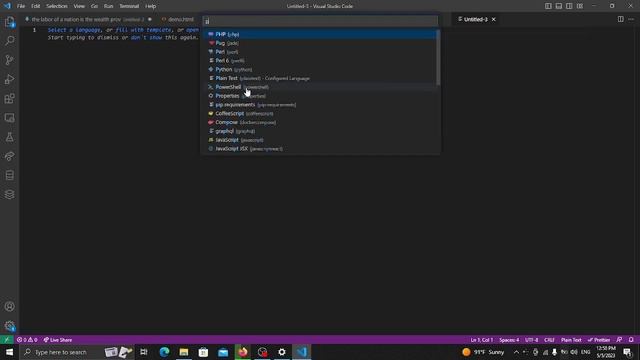
Task: Open Customize Layout icon in the title bar
Action: tap(580, 6)
